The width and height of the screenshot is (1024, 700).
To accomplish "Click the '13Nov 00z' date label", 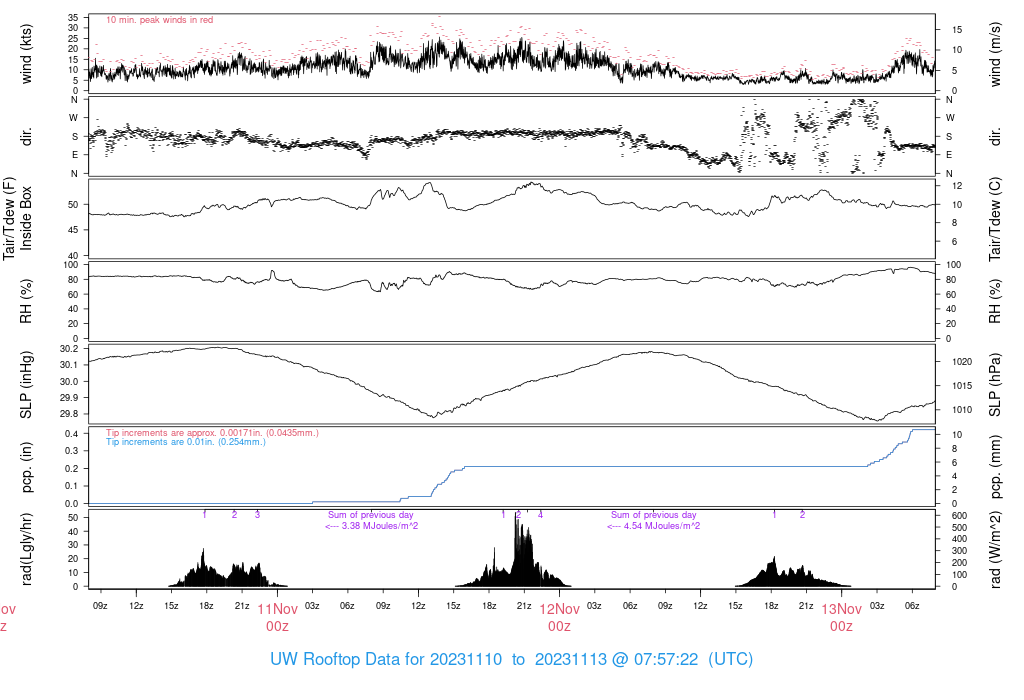I will 842,618.
